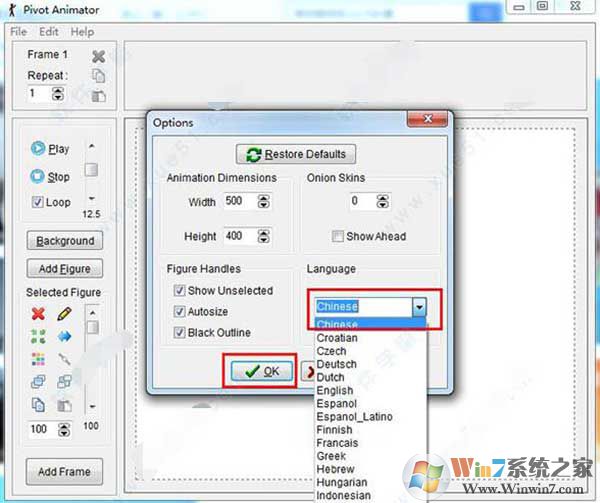The width and height of the screenshot is (600, 503).
Task: Bring figure to front icon
Action: 38,381
